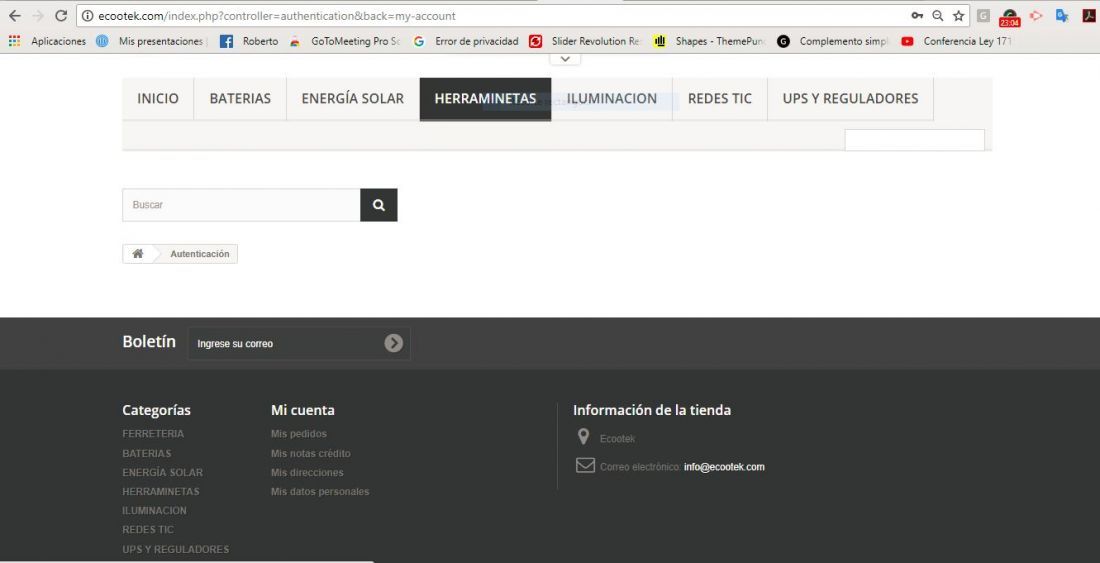Screen dimensions: 1100x563
Task: Open the saved password key icon
Action: (x=917, y=15)
